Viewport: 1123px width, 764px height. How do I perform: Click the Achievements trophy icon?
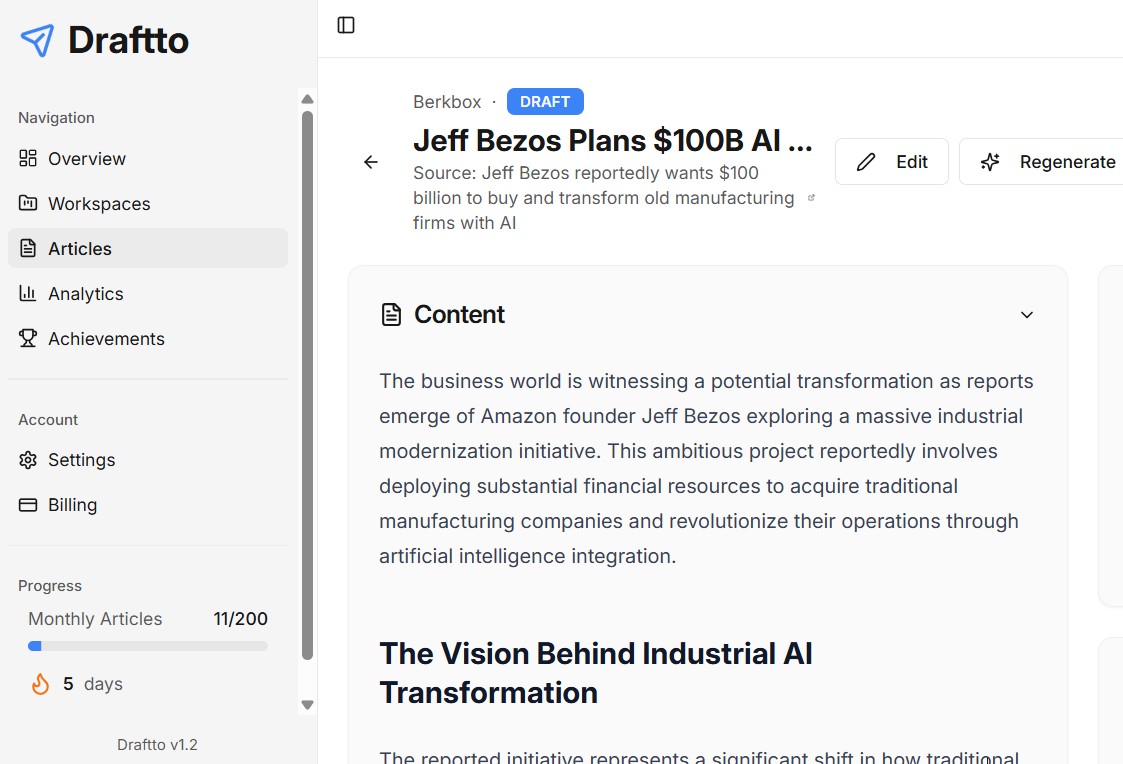tap(28, 339)
